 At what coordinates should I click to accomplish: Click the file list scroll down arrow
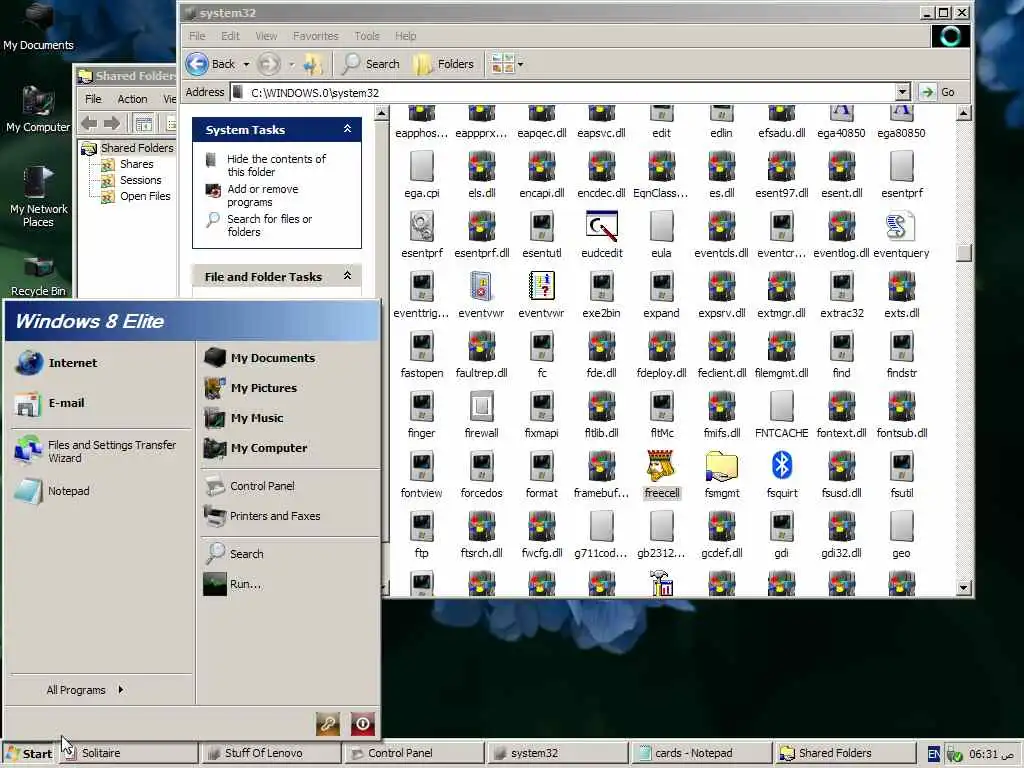[964, 587]
